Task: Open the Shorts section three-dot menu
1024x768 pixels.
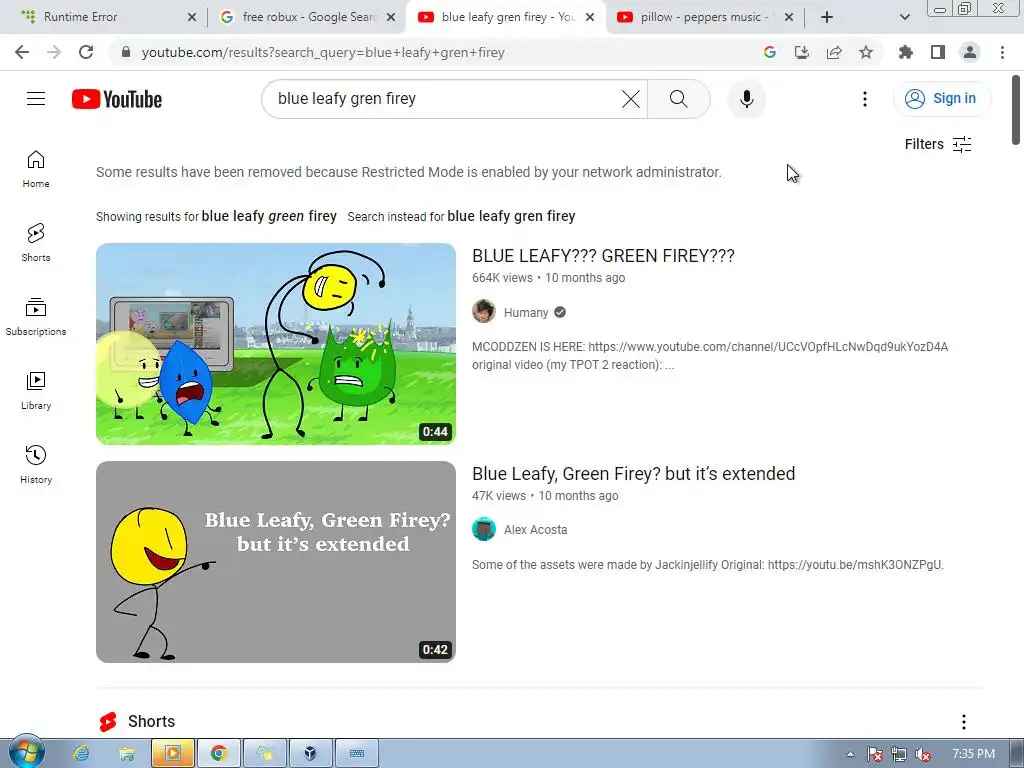Action: pyautogui.click(x=963, y=722)
